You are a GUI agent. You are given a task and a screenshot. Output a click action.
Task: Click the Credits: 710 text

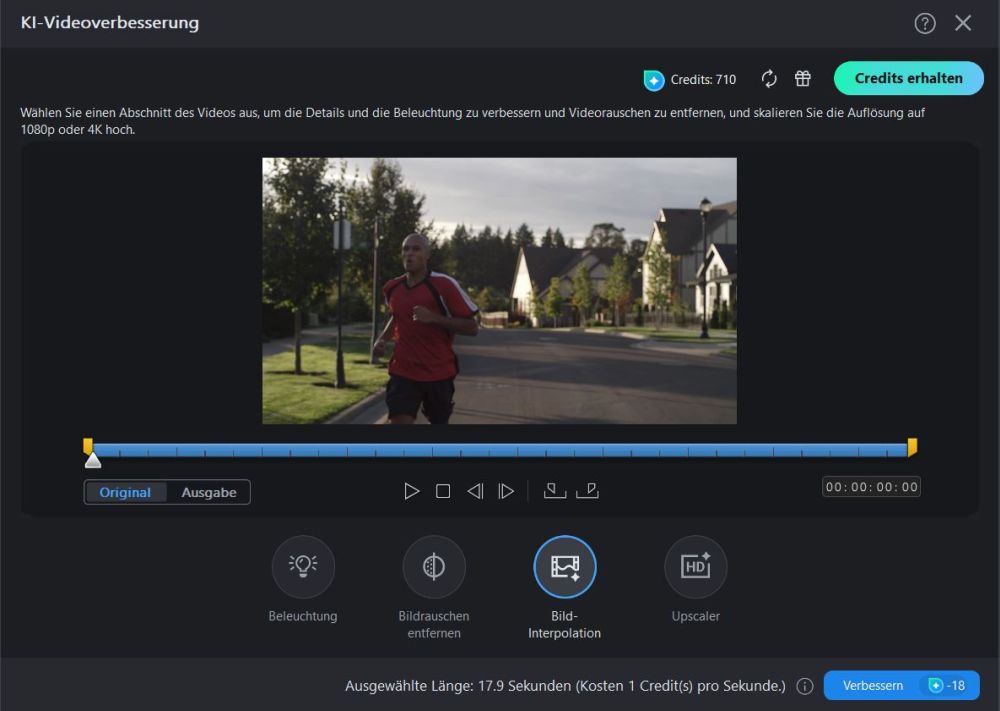click(x=703, y=80)
